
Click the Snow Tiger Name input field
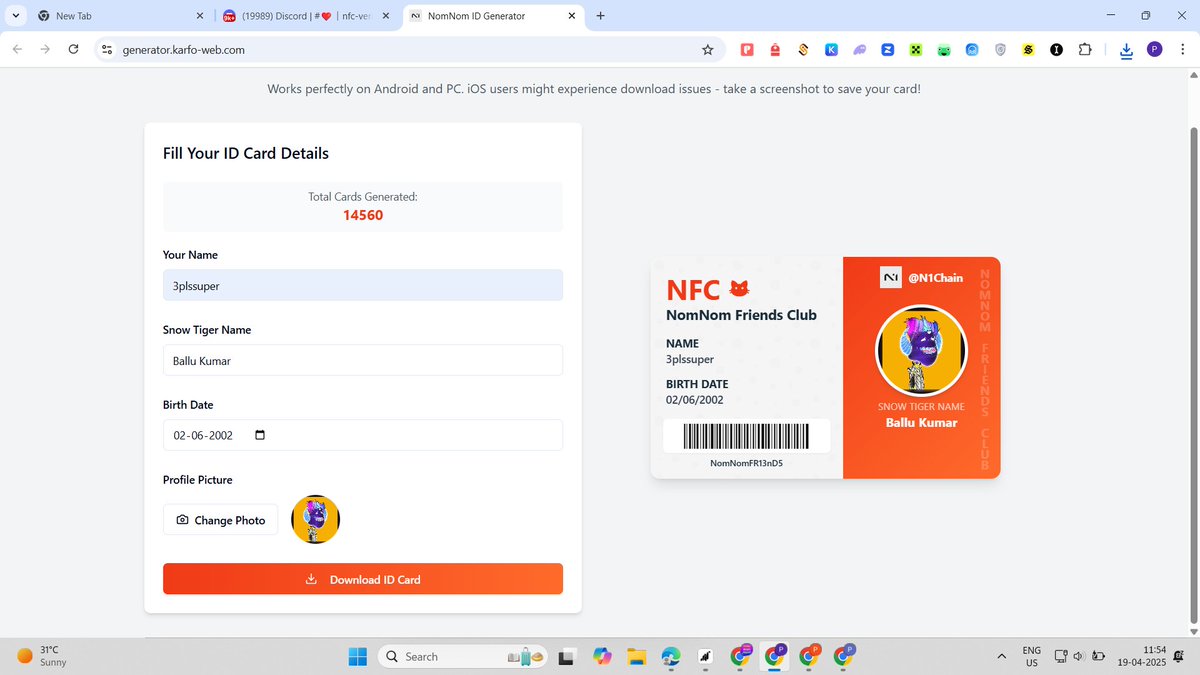coord(363,360)
